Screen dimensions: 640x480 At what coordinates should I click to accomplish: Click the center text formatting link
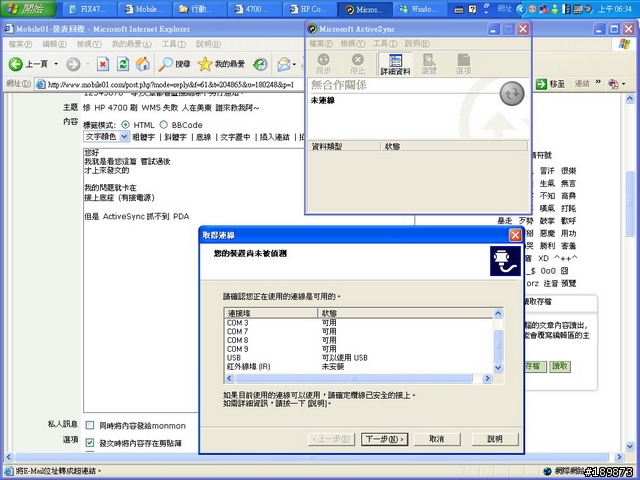click(x=235, y=137)
